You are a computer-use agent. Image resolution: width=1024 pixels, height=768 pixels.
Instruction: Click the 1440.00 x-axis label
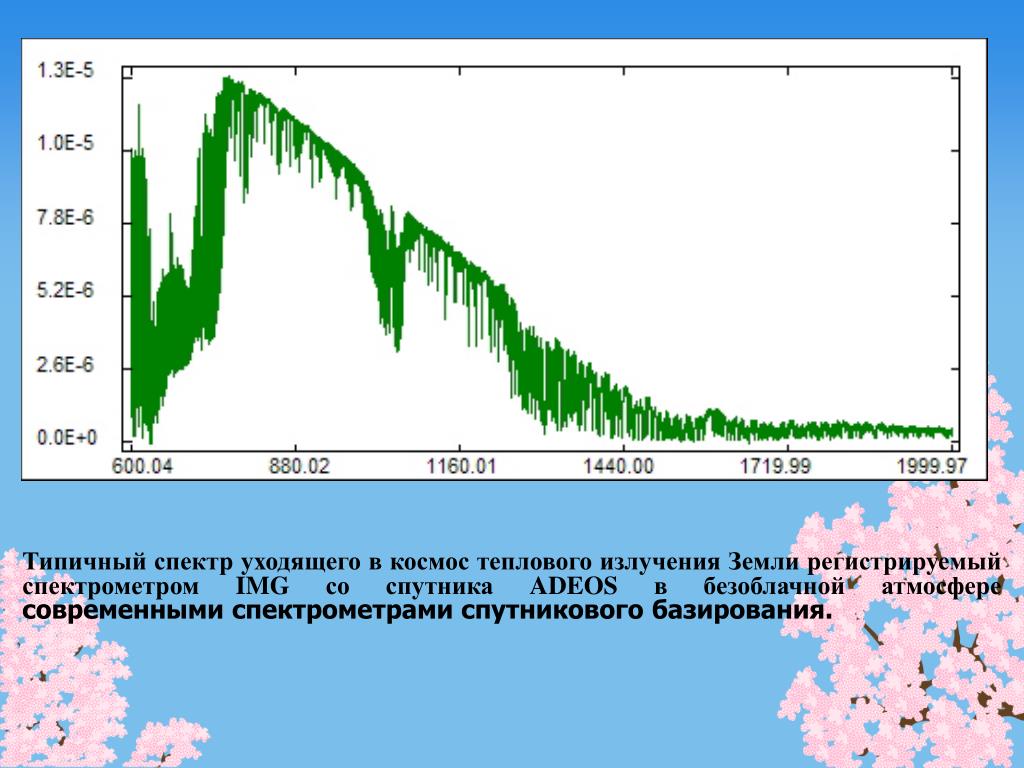618,466
